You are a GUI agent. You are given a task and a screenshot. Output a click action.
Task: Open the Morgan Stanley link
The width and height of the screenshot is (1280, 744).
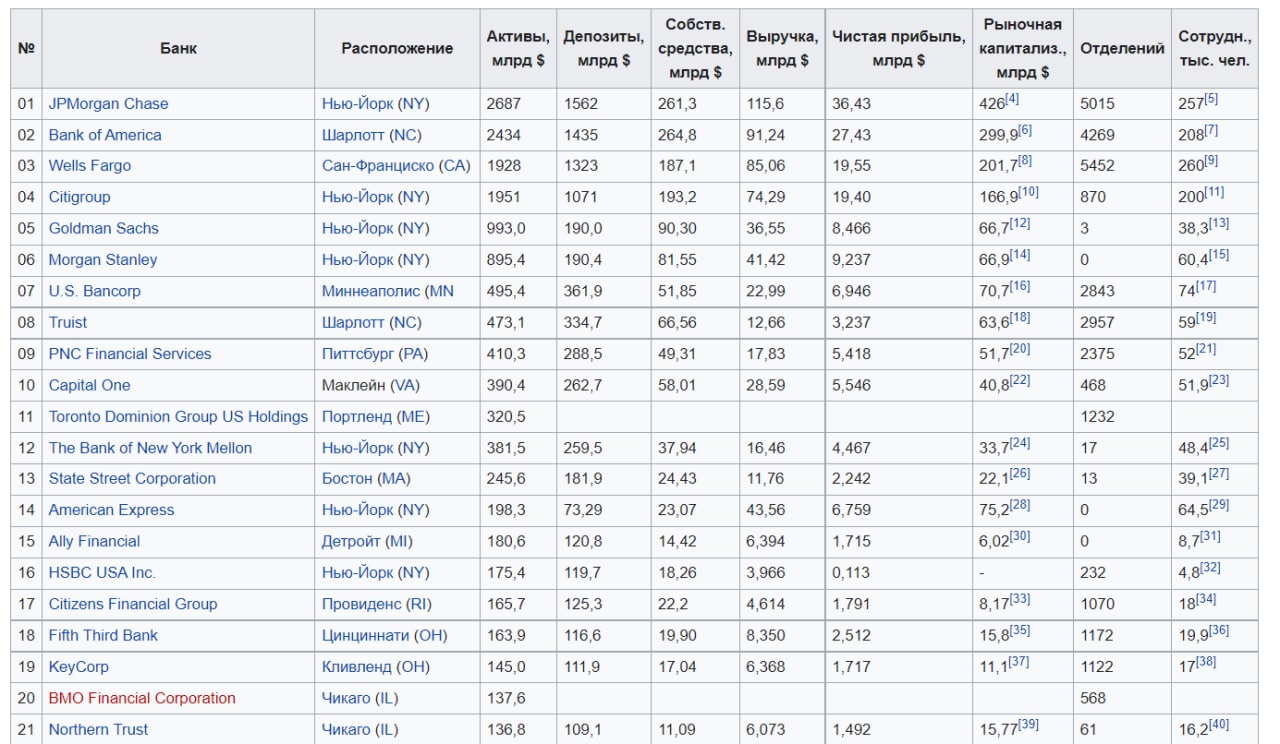coord(103,260)
